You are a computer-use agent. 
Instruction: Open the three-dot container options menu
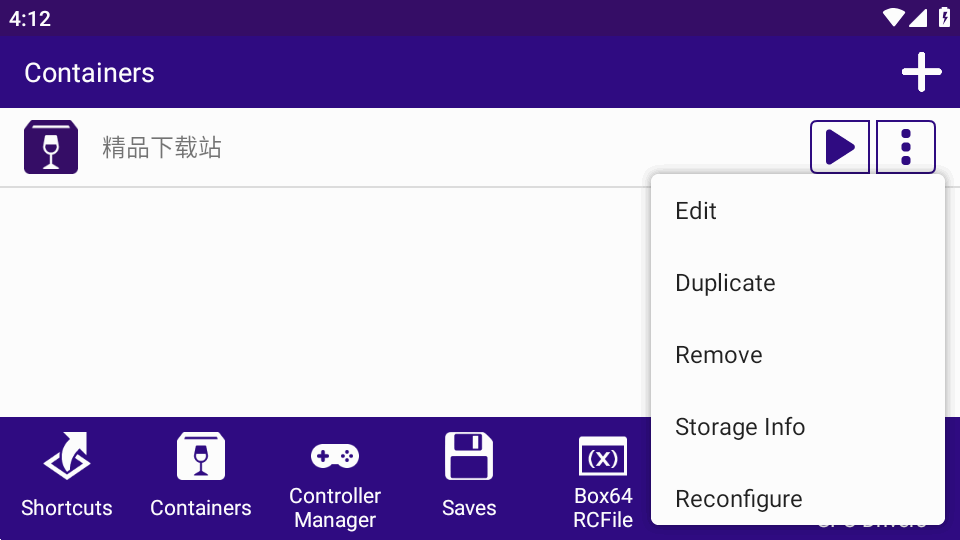905,147
